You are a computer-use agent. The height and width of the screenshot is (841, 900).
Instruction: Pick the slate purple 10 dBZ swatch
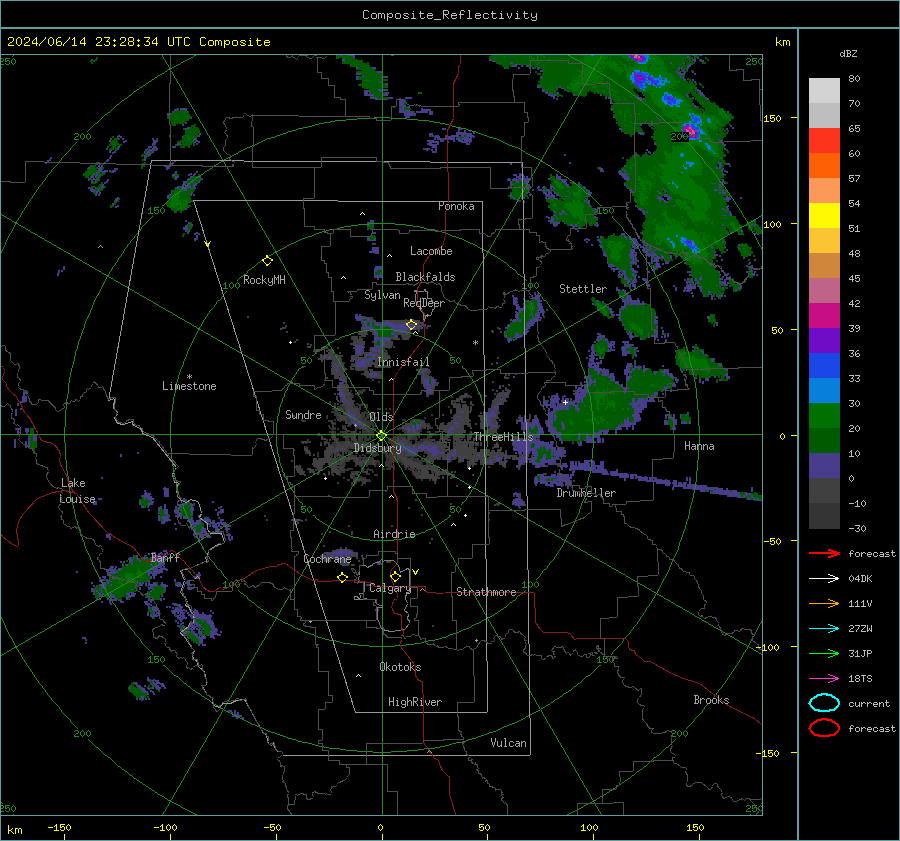(x=824, y=465)
